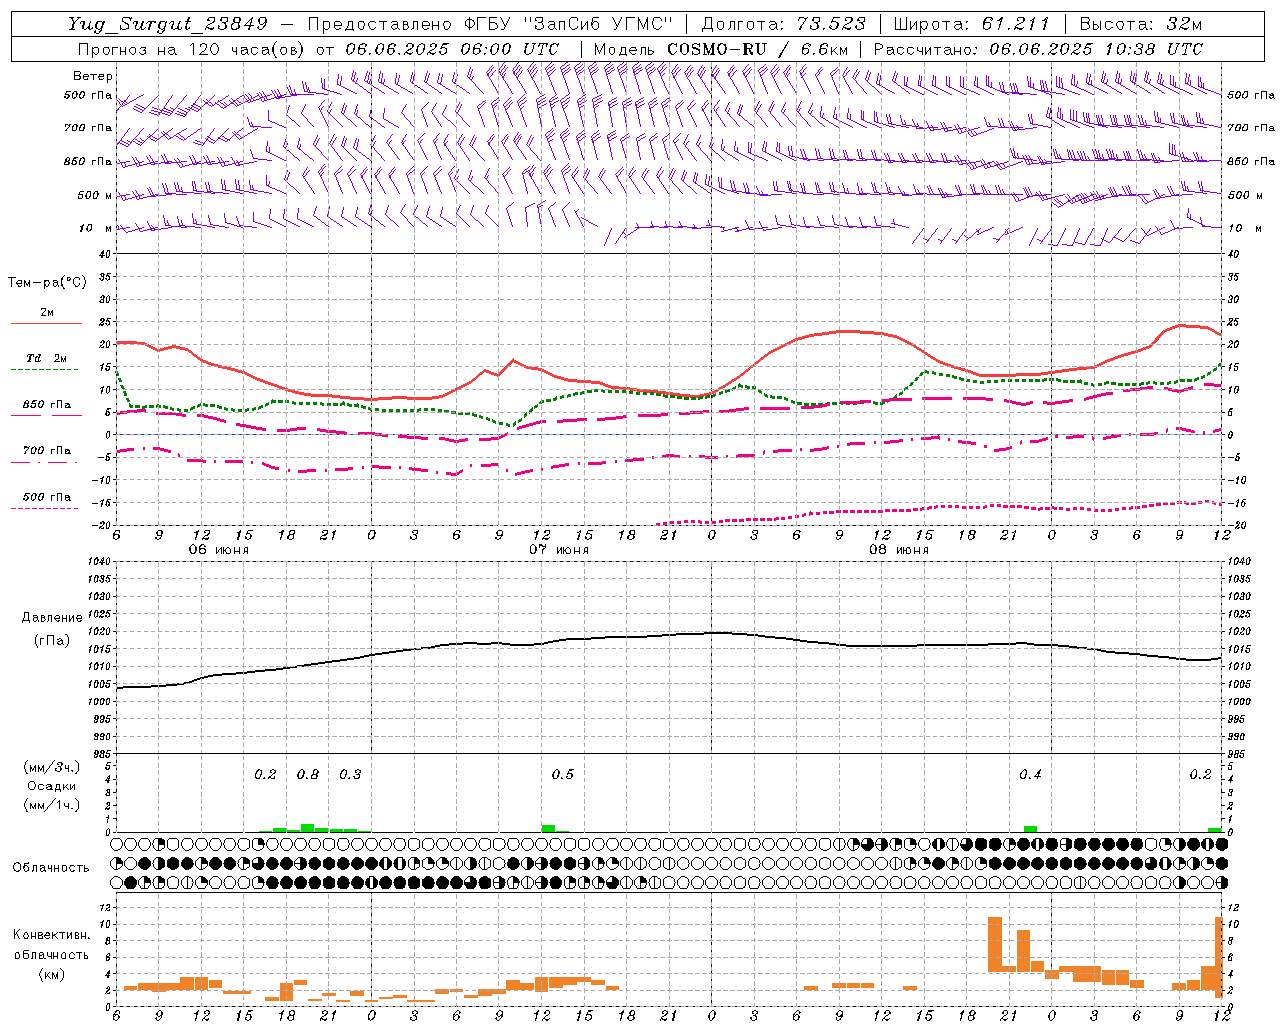Click the green precipitation bar under 0.4
Viewport: 1280px width, 1024px height.
pos(1030,829)
